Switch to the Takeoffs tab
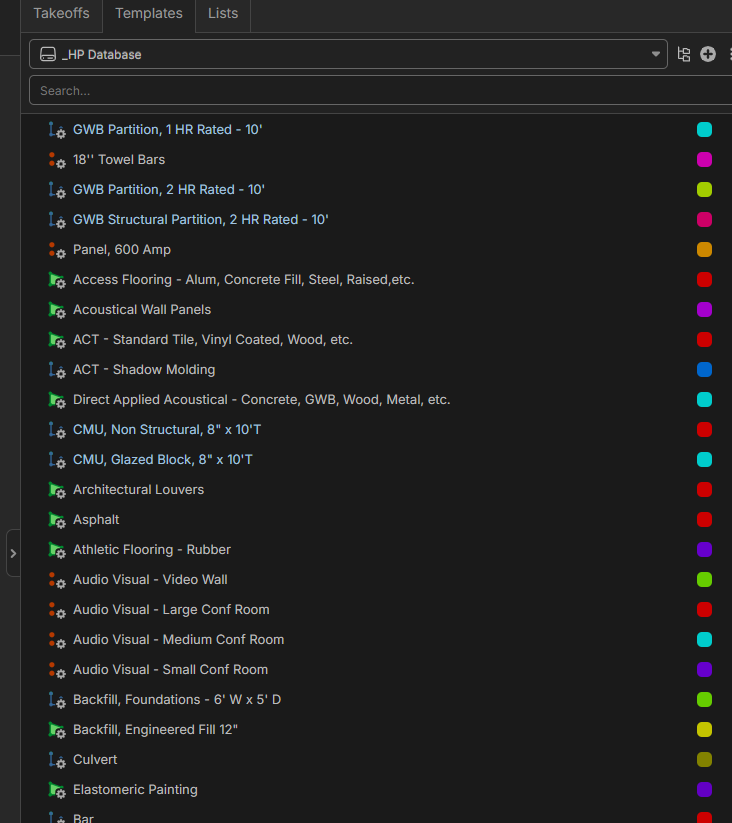The image size is (732, 823). [61, 13]
